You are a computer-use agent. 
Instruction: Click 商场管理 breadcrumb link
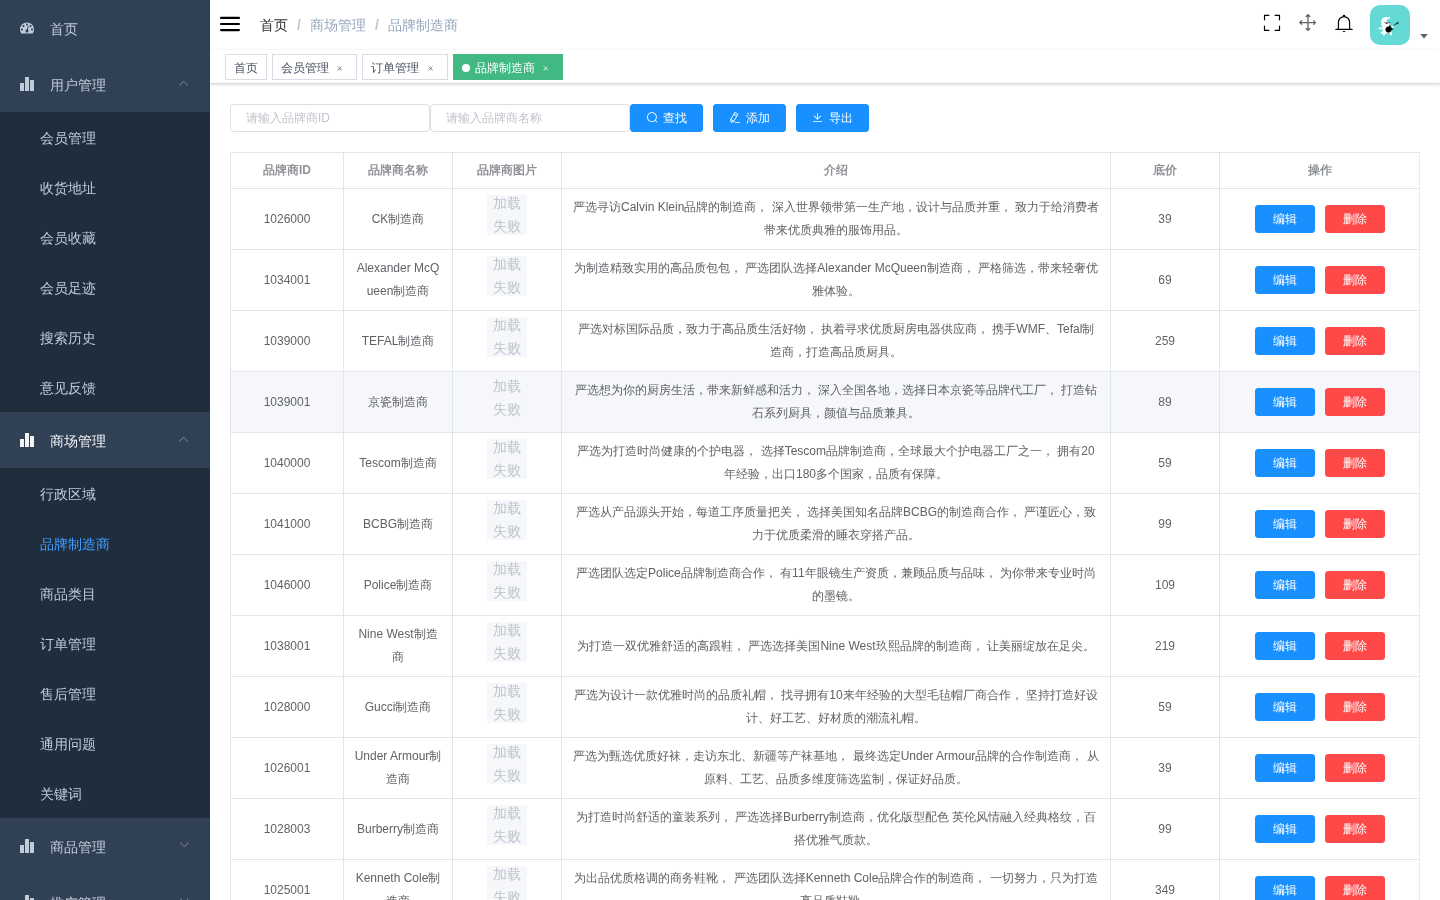coord(338,25)
